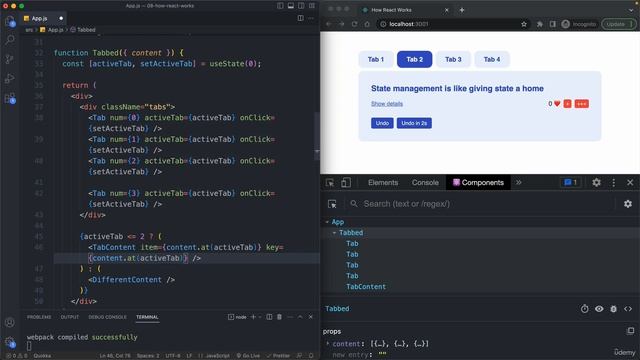Split the editor right
This screenshot has height=360, width=640.
click(300, 18)
